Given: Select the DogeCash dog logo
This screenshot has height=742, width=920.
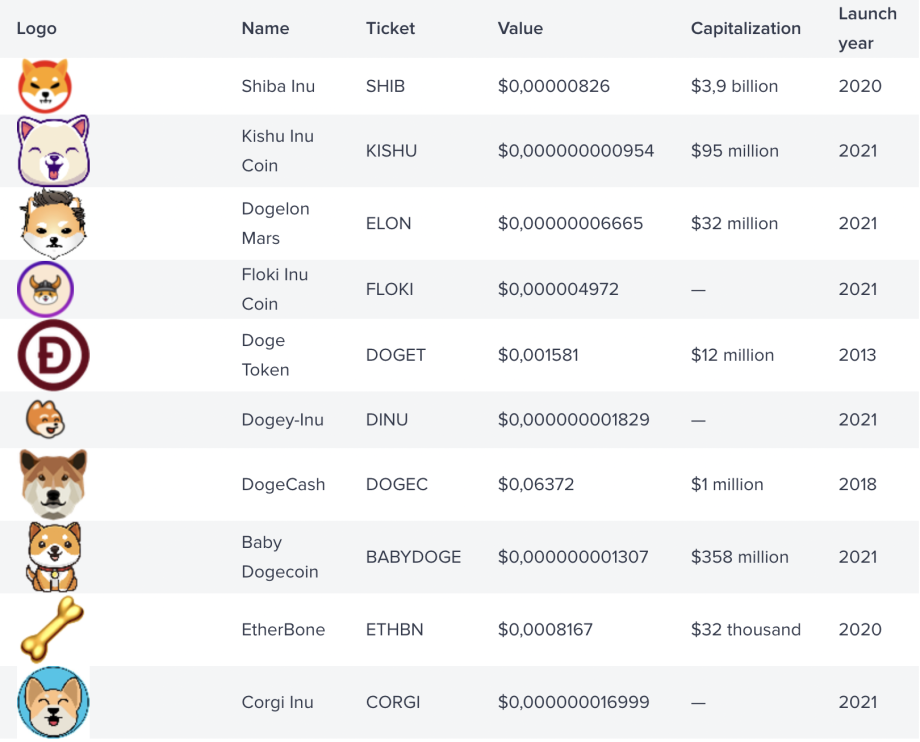Looking at the screenshot, I should (x=53, y=484).
